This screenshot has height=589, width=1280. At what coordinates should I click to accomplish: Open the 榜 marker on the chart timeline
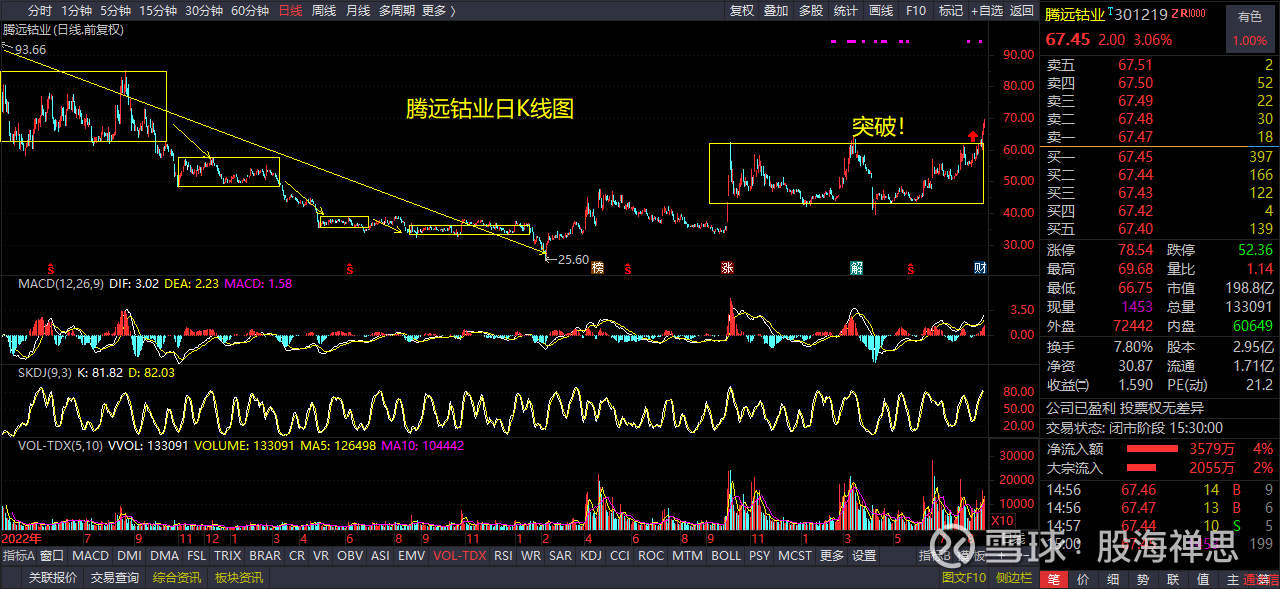598,267
